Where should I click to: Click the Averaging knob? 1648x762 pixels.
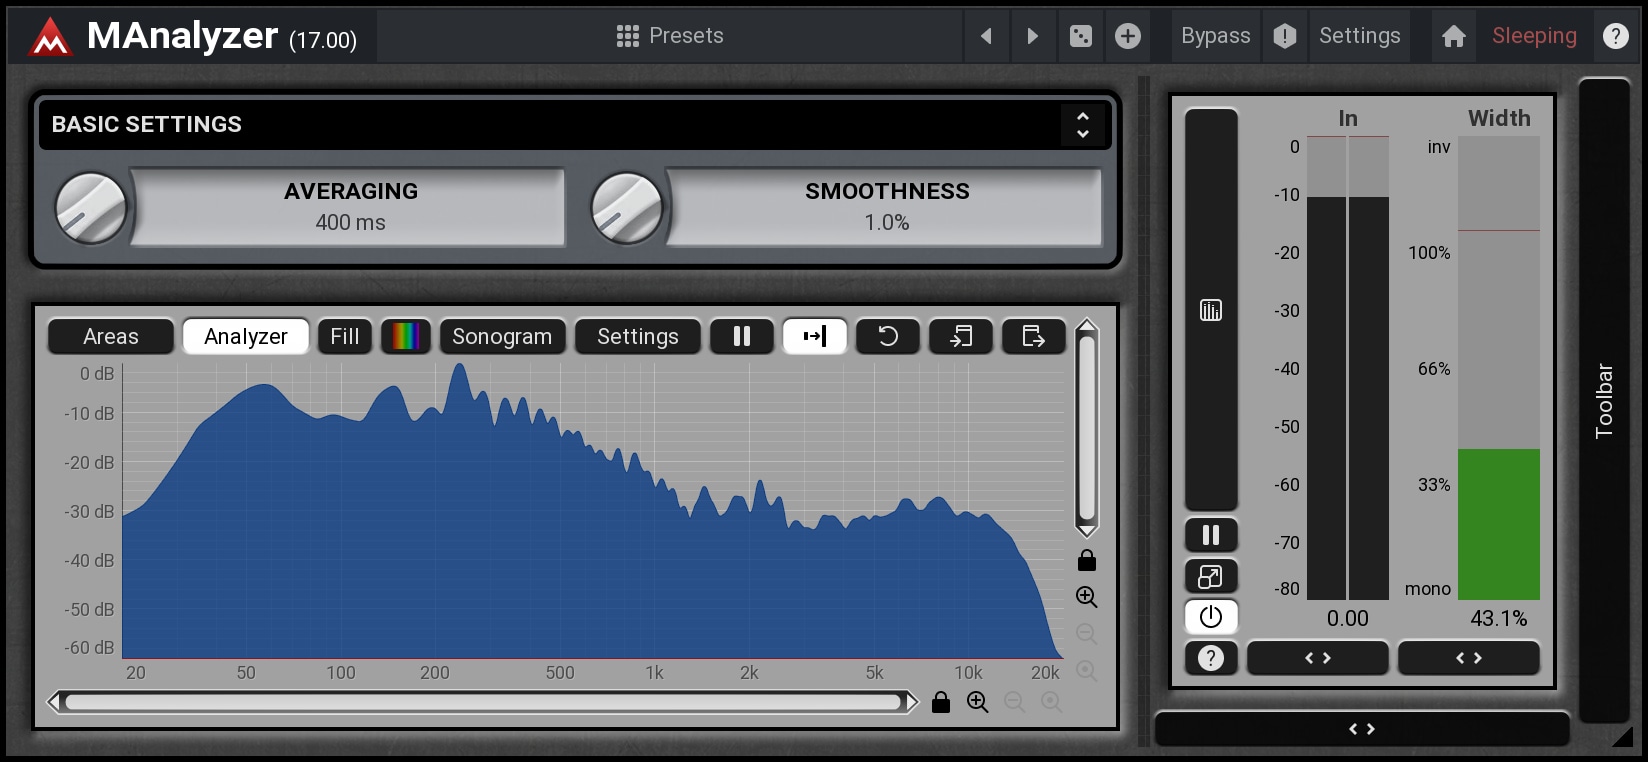point(91,208)
